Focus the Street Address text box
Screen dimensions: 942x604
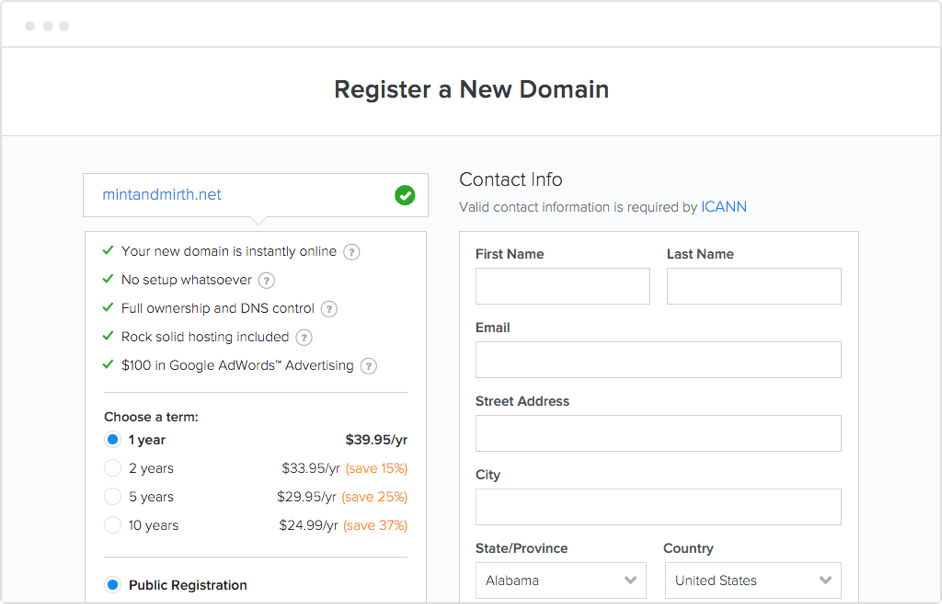click(658, 434)
